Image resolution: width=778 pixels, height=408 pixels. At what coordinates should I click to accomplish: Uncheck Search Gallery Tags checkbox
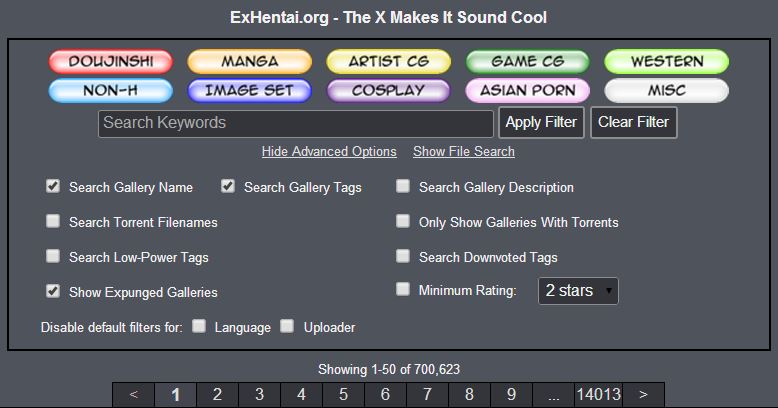228,186
